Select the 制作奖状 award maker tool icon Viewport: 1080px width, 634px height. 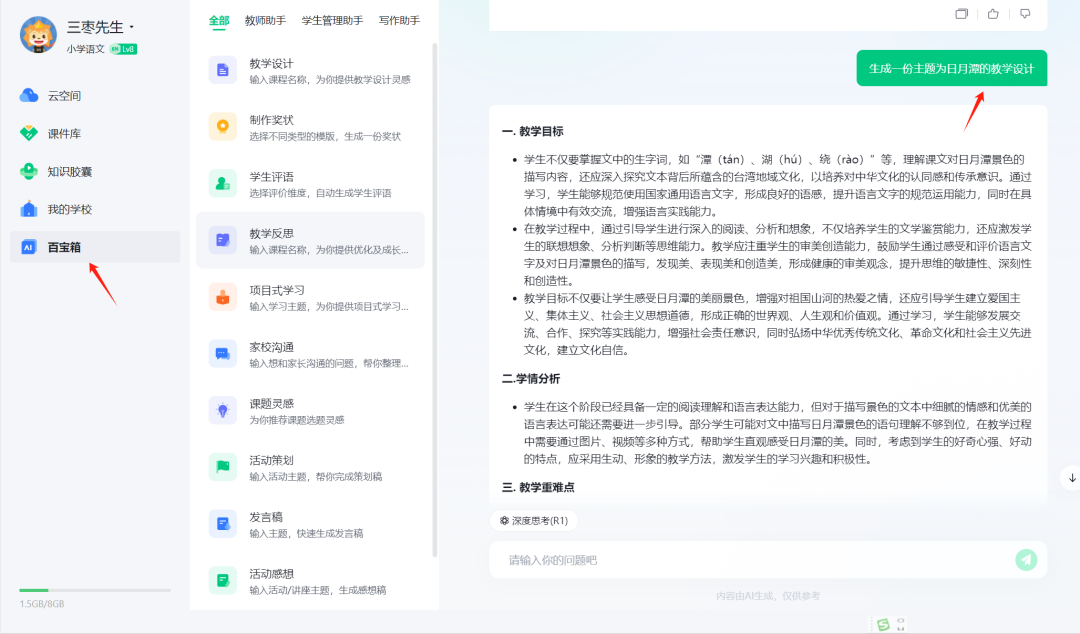[222, 126]
